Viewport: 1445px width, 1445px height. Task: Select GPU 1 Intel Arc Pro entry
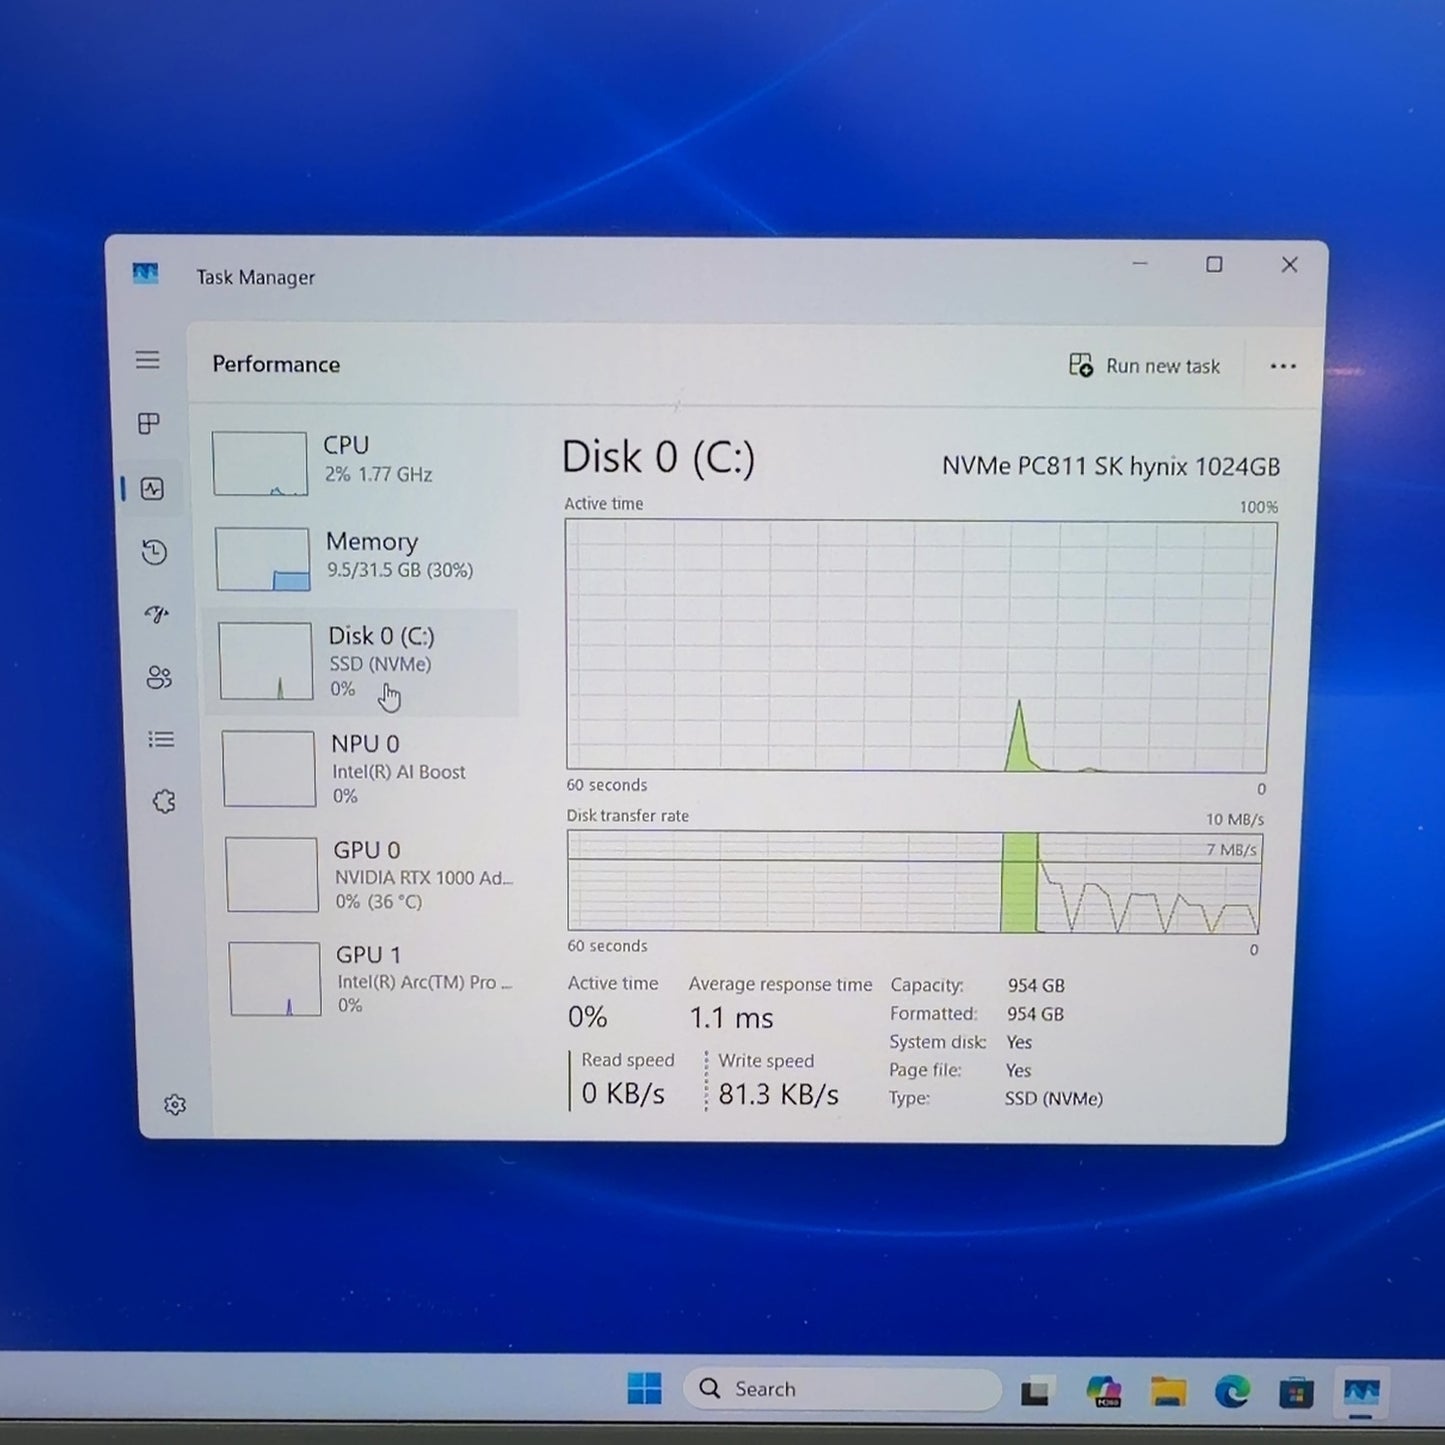pos(372,979)
